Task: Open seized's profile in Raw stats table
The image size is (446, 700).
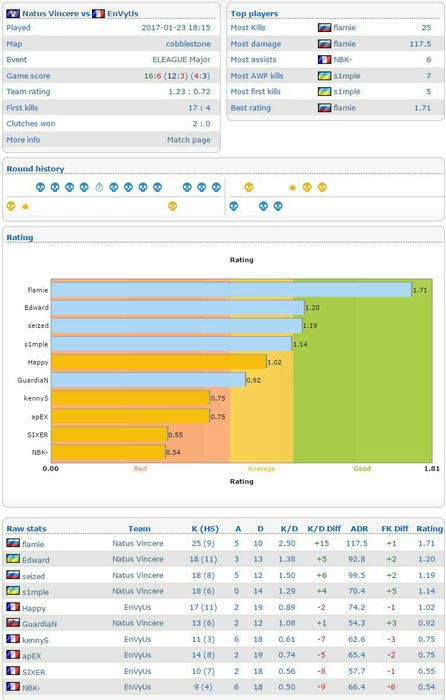Action: [x=33, y=576]
